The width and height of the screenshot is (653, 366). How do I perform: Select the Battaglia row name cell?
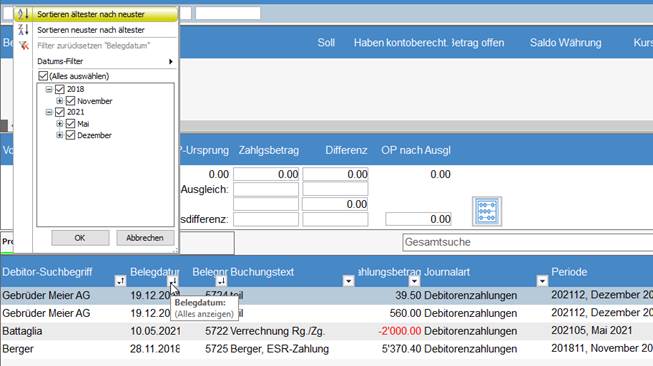tap(22, 331)
